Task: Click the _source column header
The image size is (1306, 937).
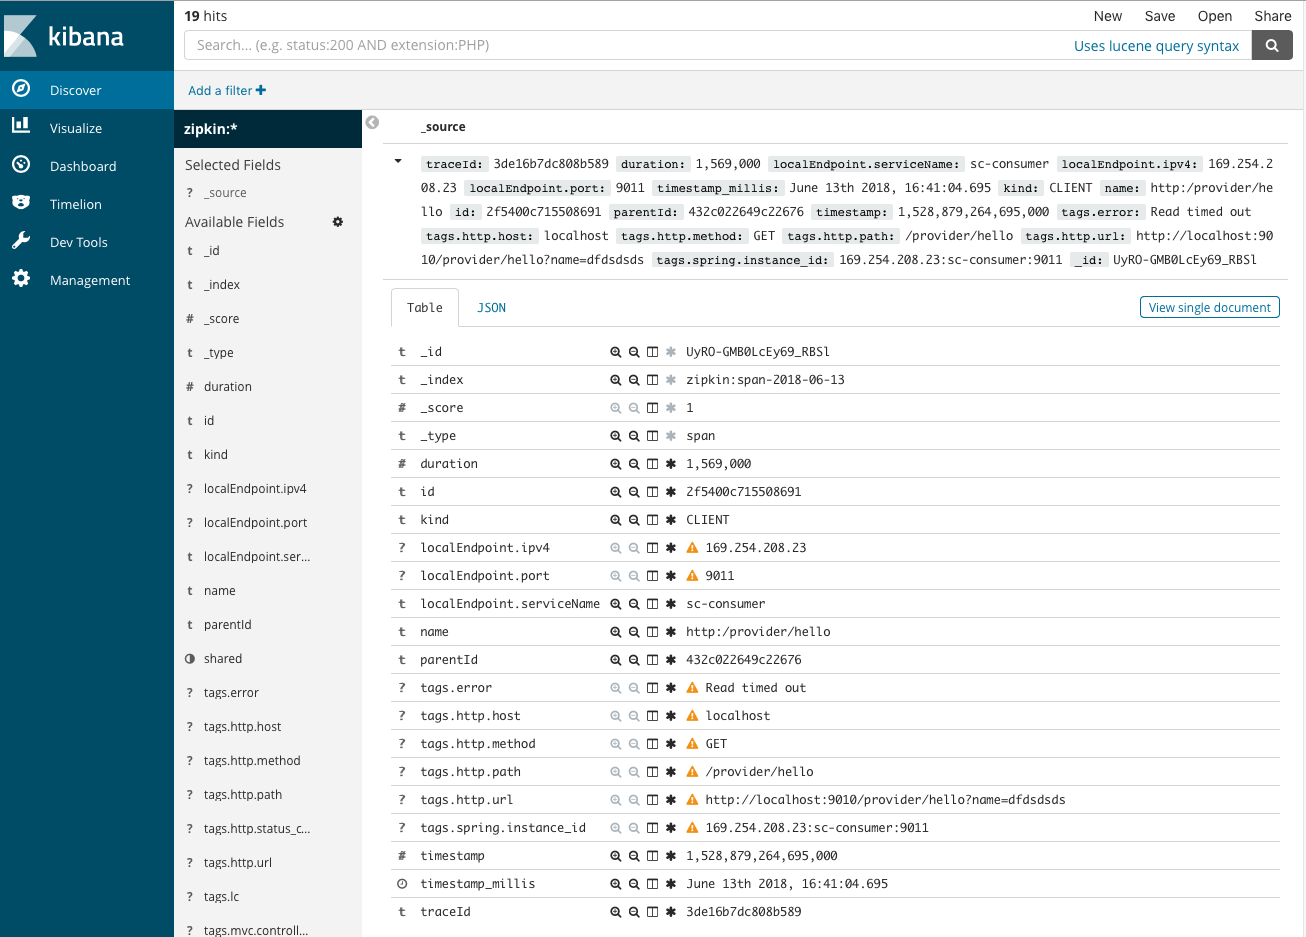Action: [443, 127]
